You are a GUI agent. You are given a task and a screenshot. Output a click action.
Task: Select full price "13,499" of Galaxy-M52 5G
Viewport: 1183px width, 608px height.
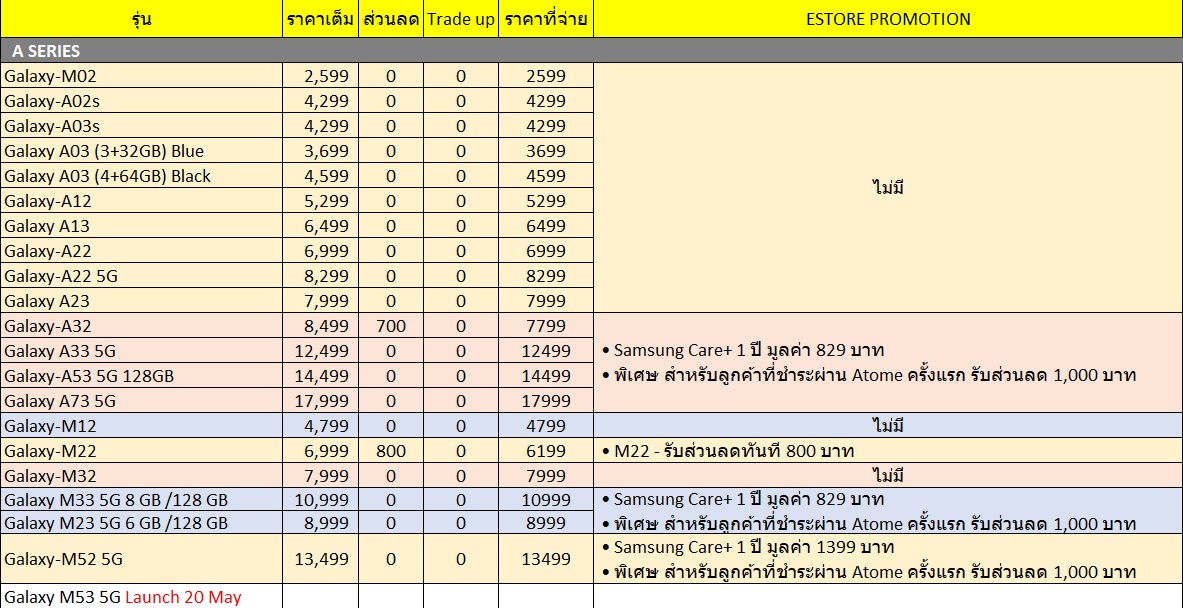[x=322, y=559]
